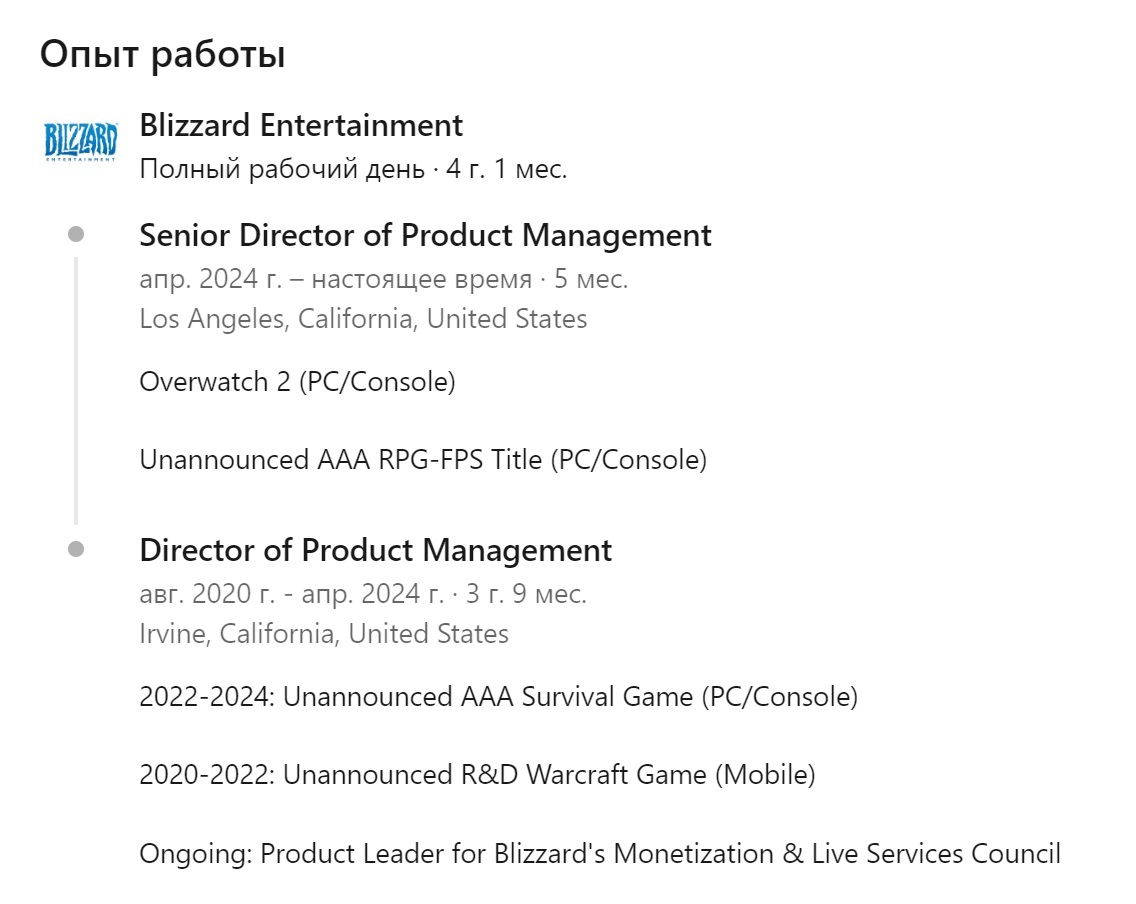Viewport: 1136px width, 904px height.
Task: Click the vertical timeline line between the roles
Action: [x=76, y=391]
